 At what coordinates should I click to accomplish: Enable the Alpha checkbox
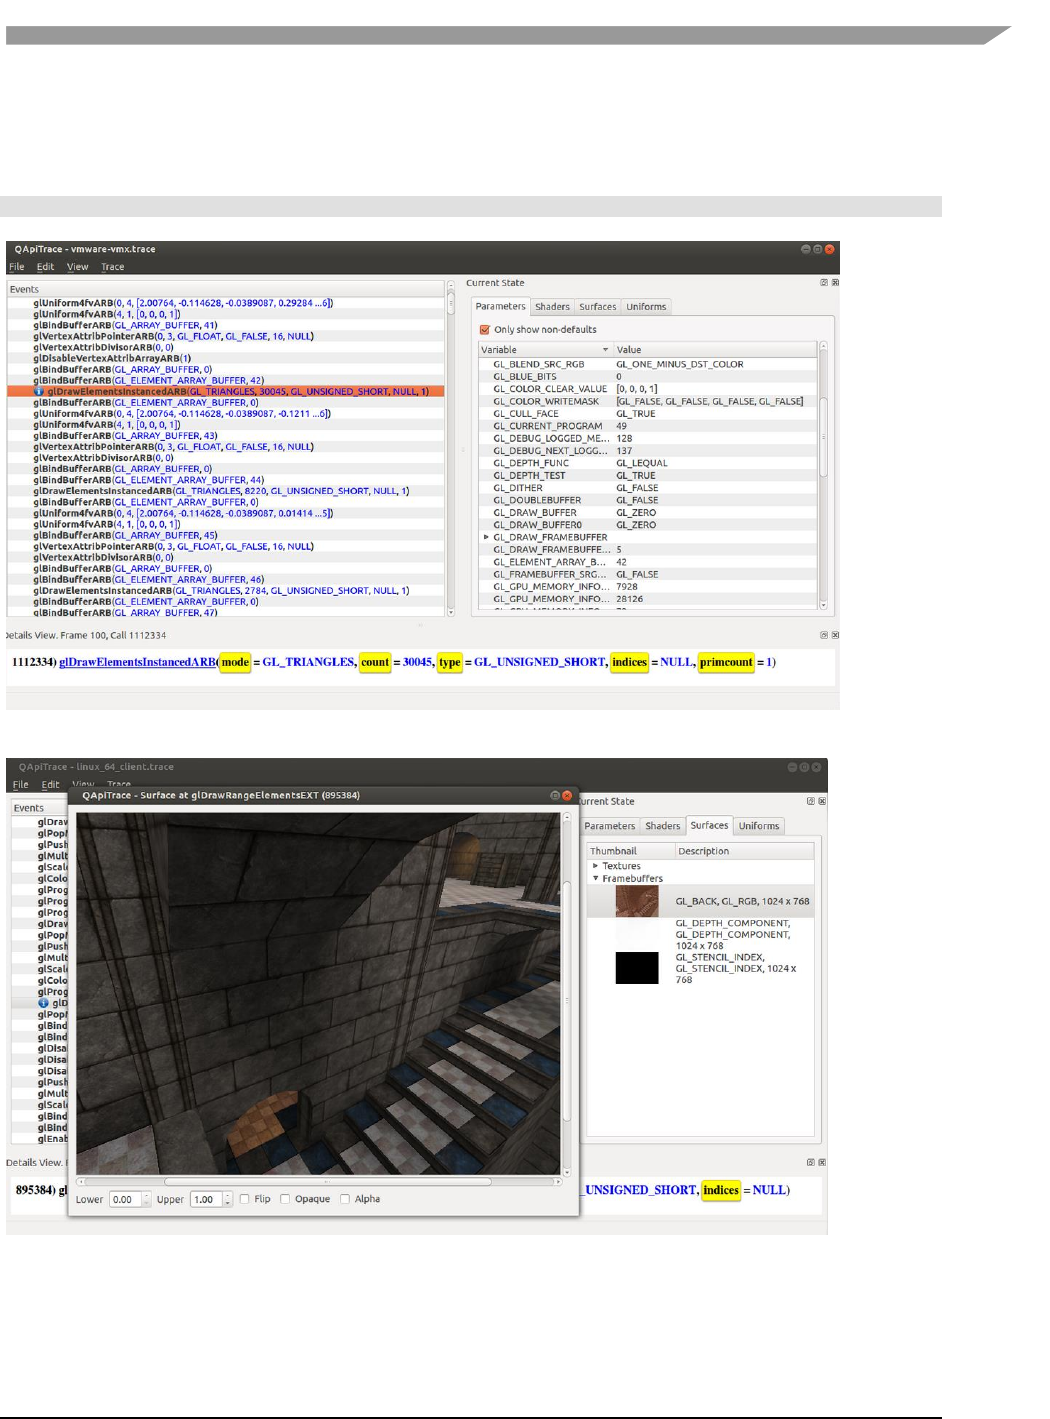(x=345, y=1199)
